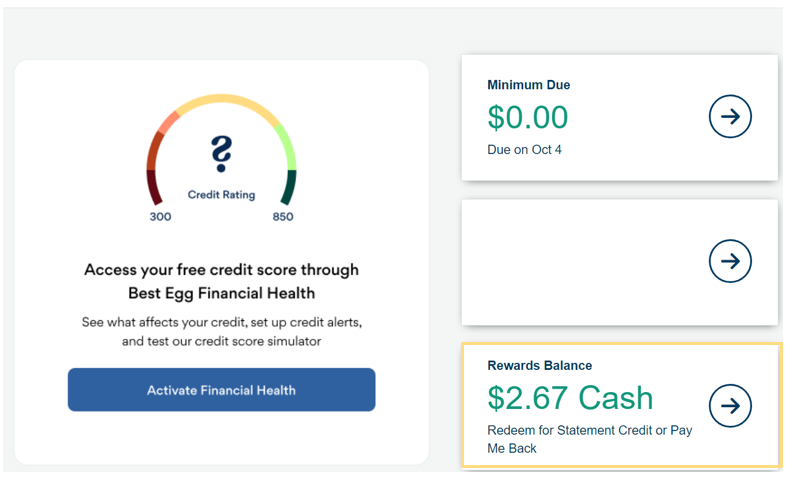The image size is (791, 482).
Task: Click the 300 marker on credit gauge
Action: [x=160, y=217]
